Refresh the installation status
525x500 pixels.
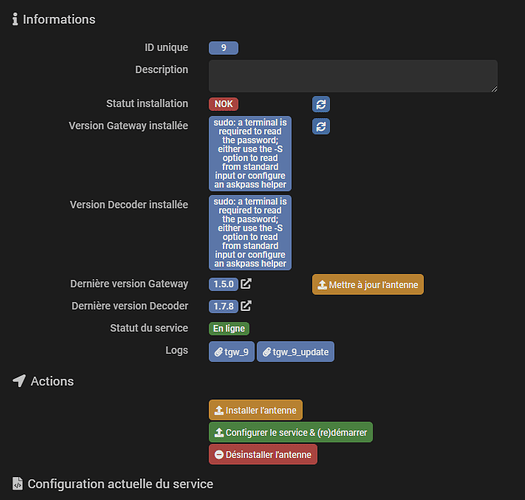321,104
